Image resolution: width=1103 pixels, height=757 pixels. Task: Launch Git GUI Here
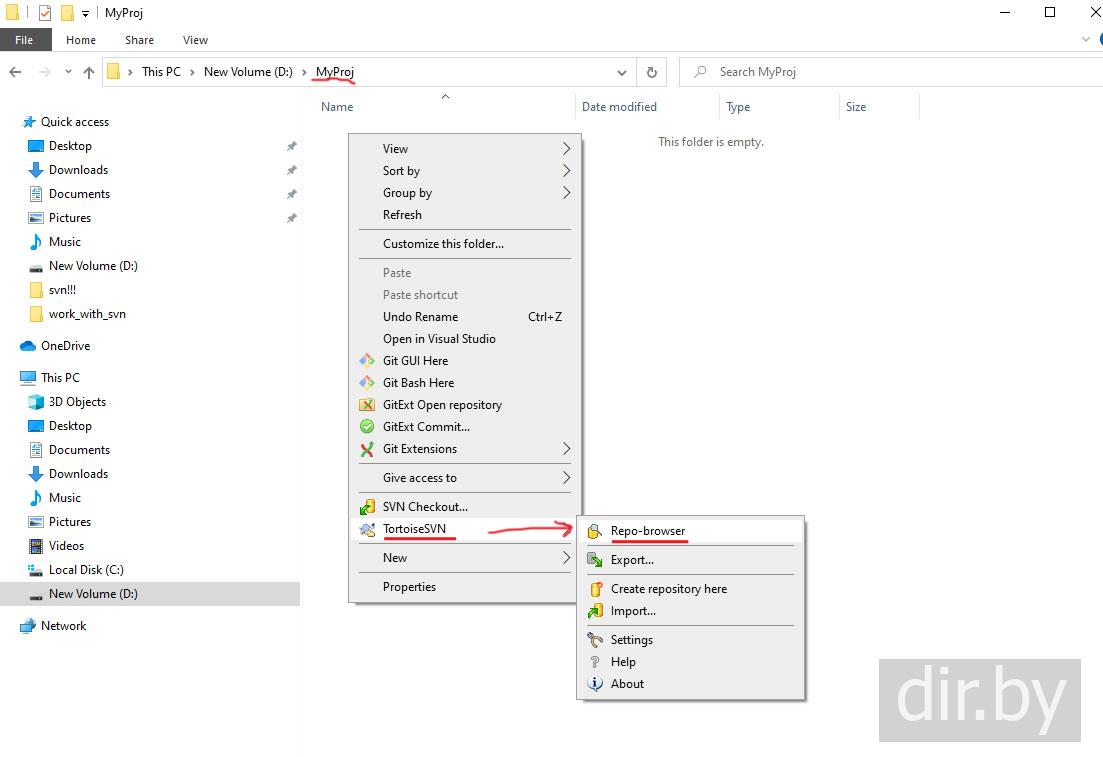(x=415, y=361)
